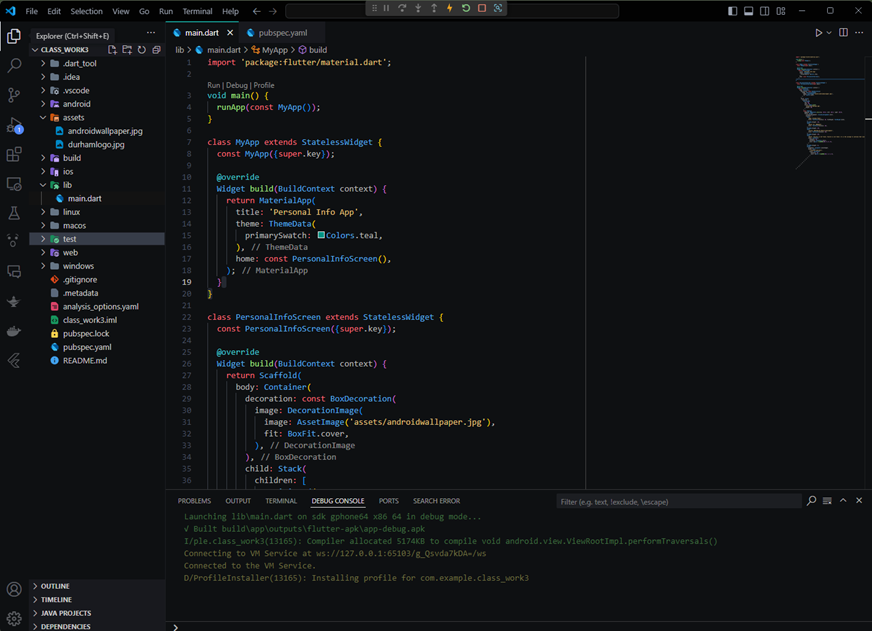
Task: Open the Extensions view
Action: coord(14,154)
